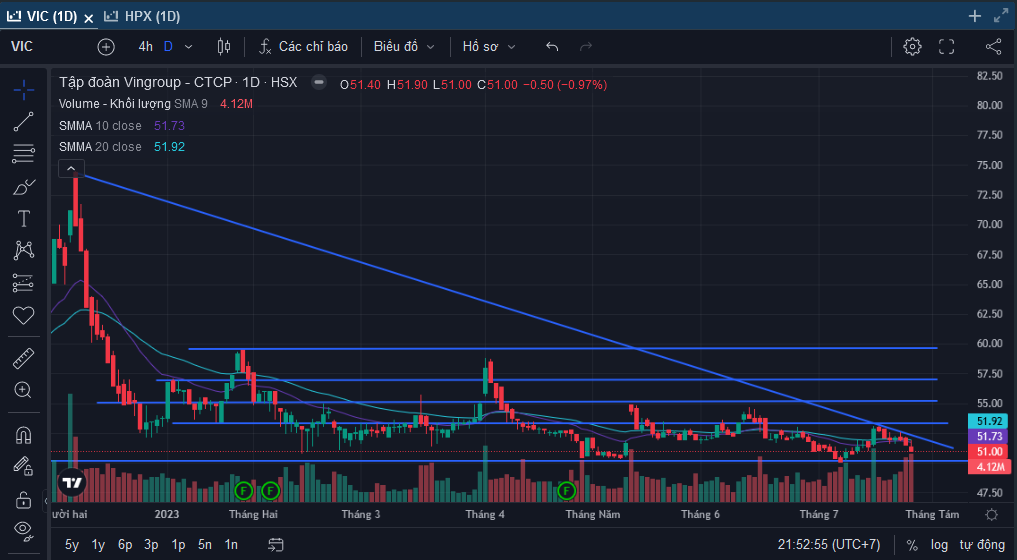Select the crosshair cursor tool
Screen dimensions: 1017x560
[x=23, y=90]
